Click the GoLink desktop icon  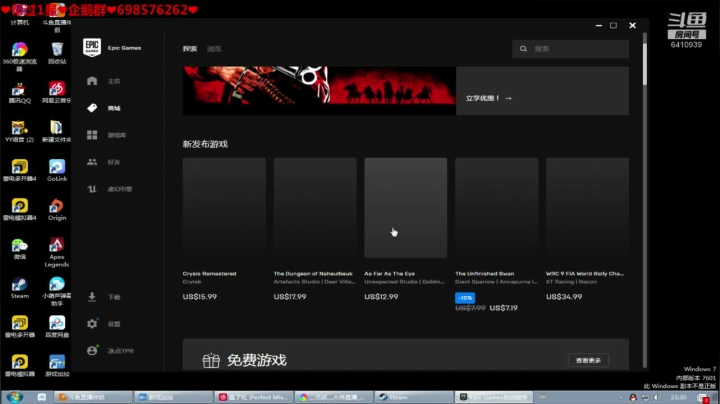pos(57,167)
